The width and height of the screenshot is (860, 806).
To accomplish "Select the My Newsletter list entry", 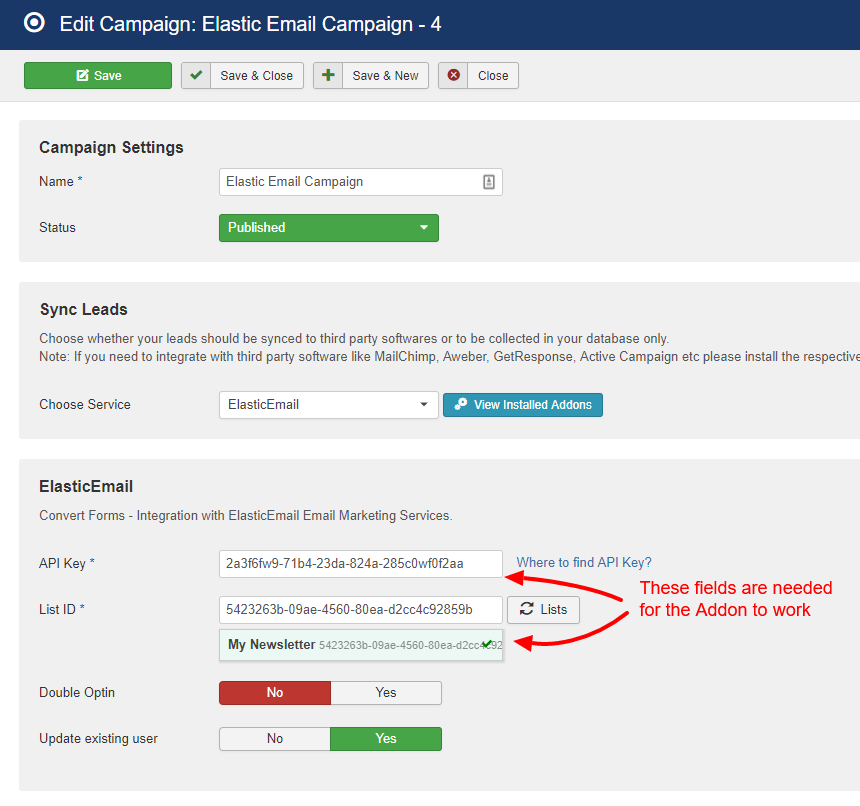I will coord(360,645).
